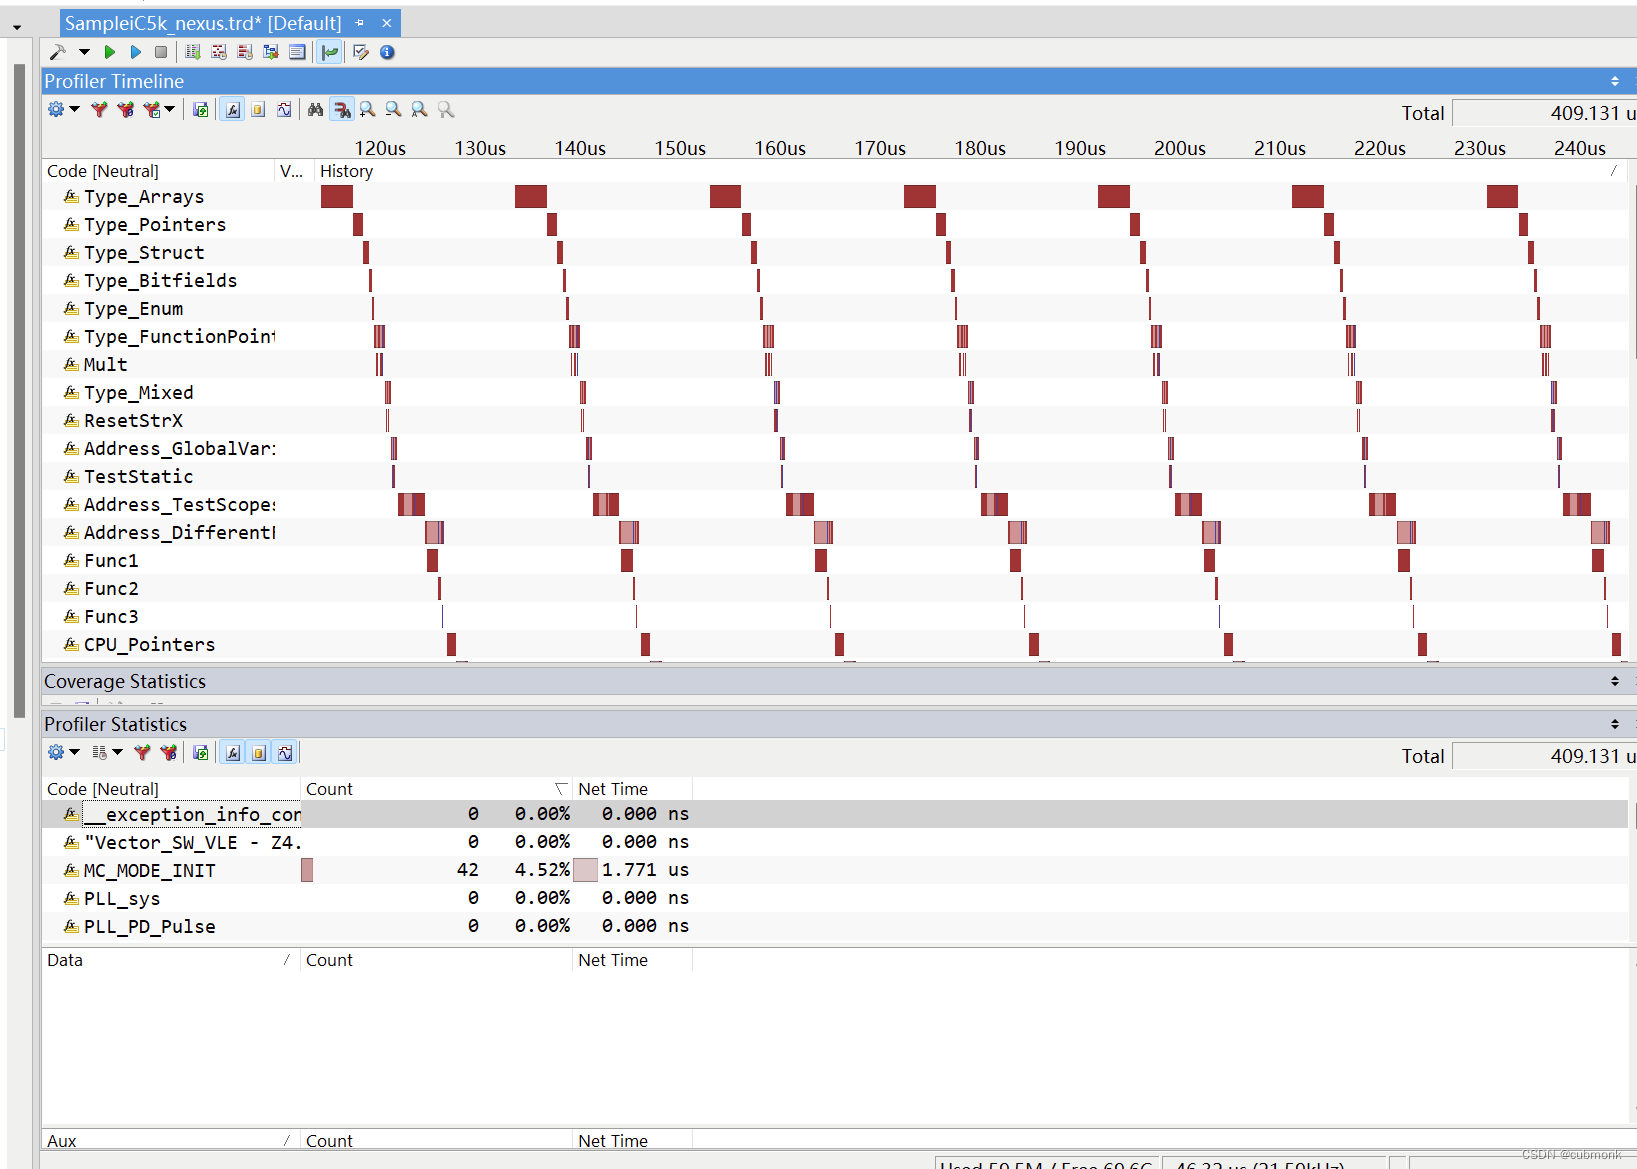1637x1169 pixels.
Task: Click the zoom-all magnifier A icon
Action: [420, 109]
